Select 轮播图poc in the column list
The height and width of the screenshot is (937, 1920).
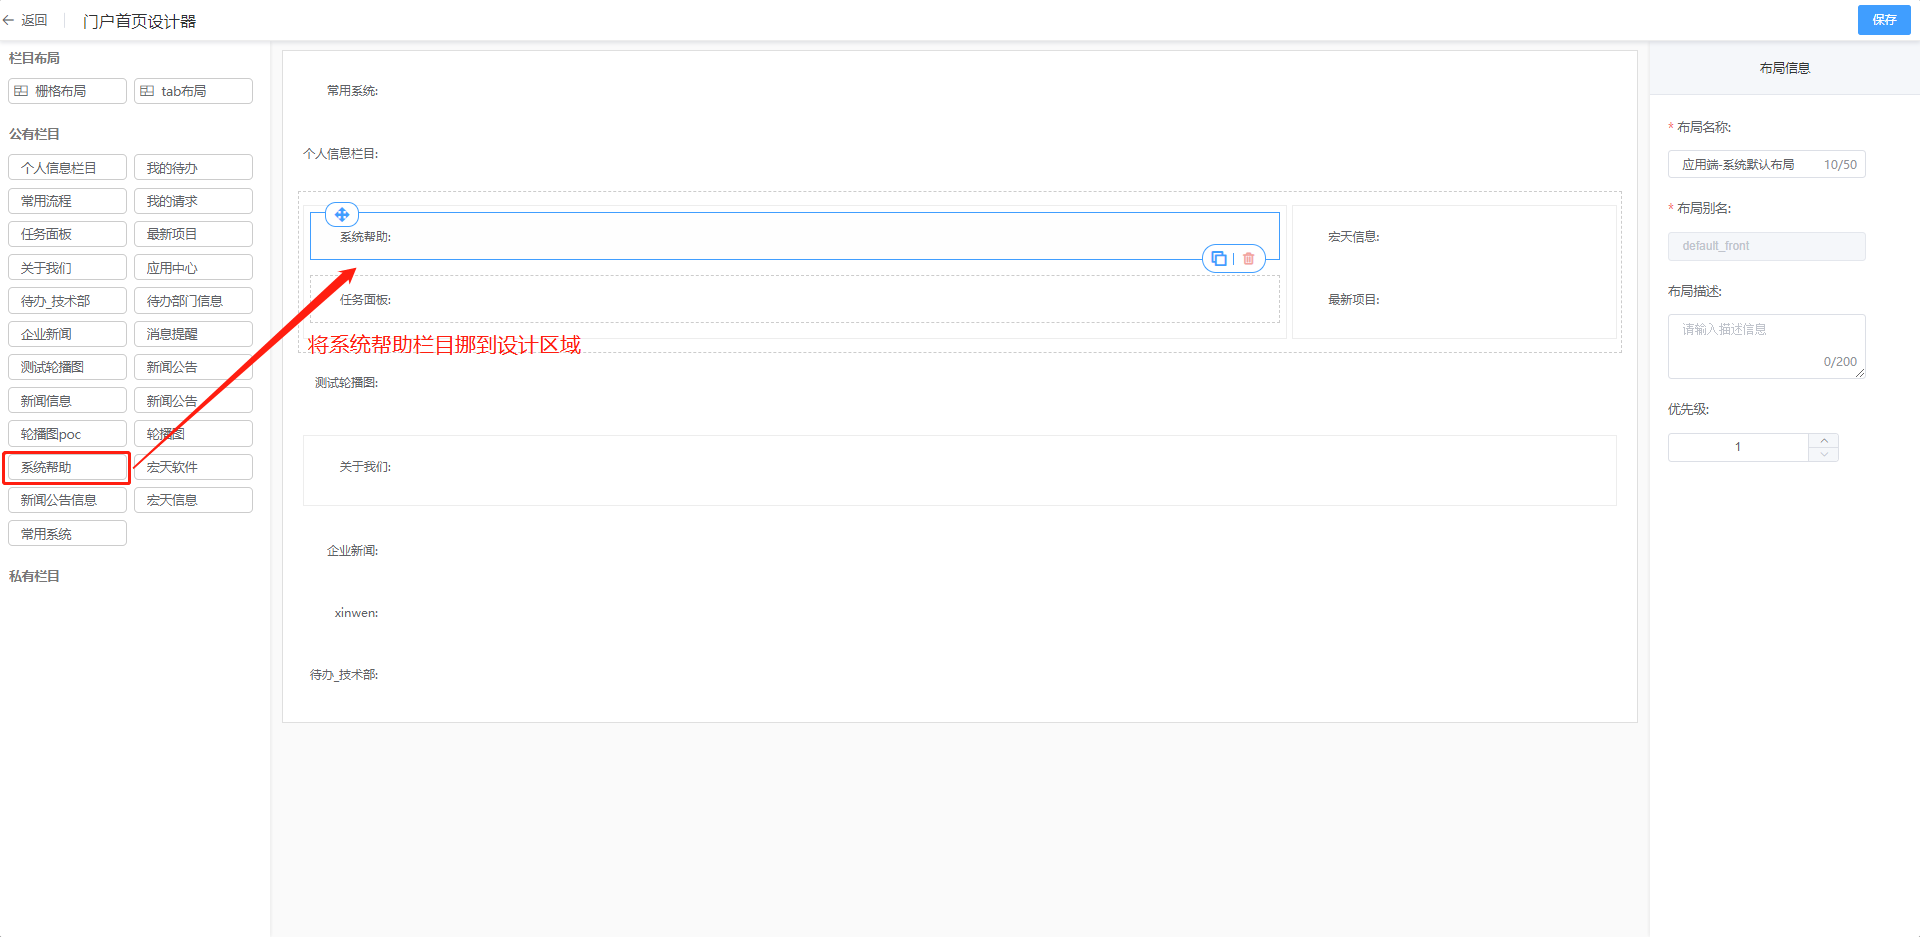[67, 434]
